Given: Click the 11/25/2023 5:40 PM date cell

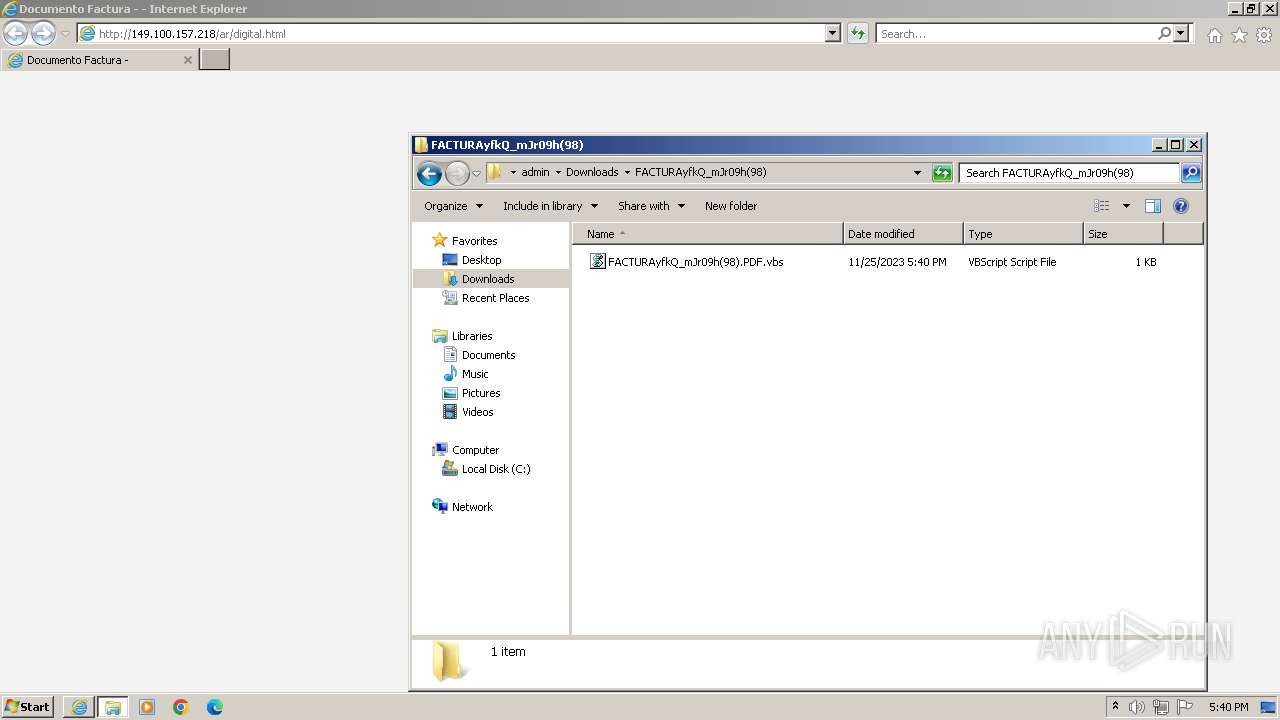Looking at the screenshot, I should [x=897, y=262].
